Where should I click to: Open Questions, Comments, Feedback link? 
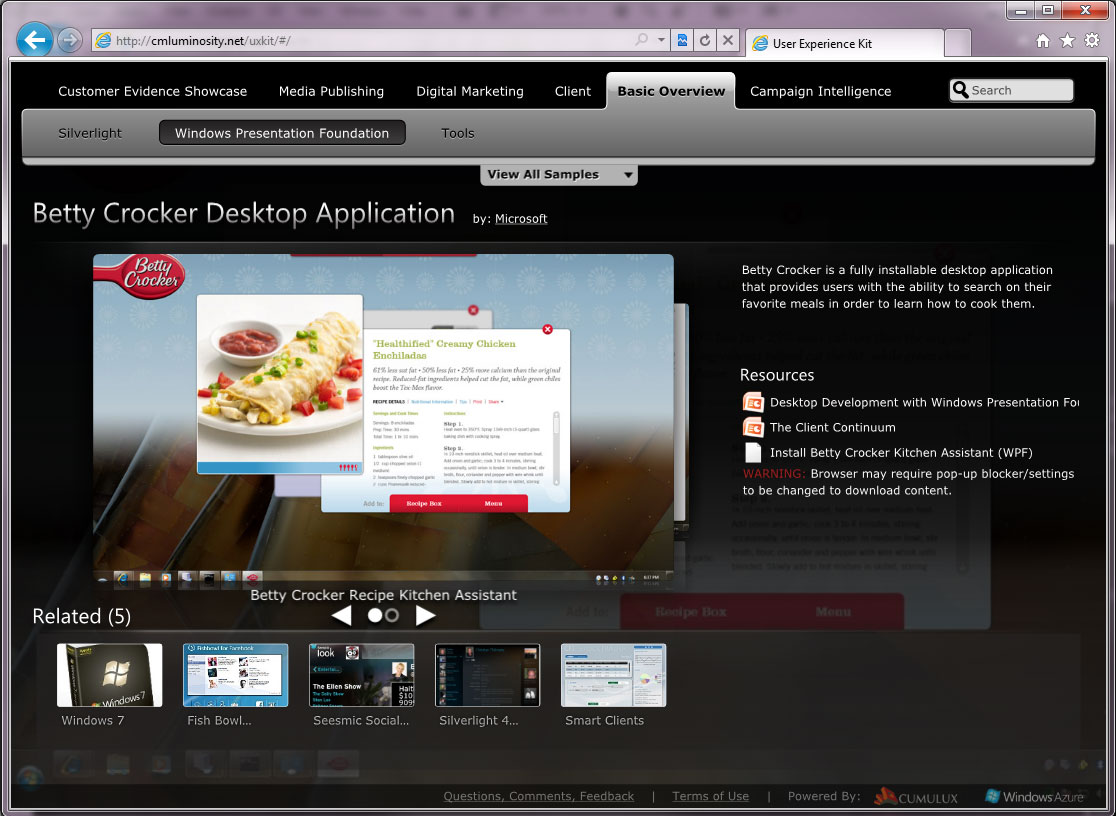pyautogui.click(x=539, y=796)
